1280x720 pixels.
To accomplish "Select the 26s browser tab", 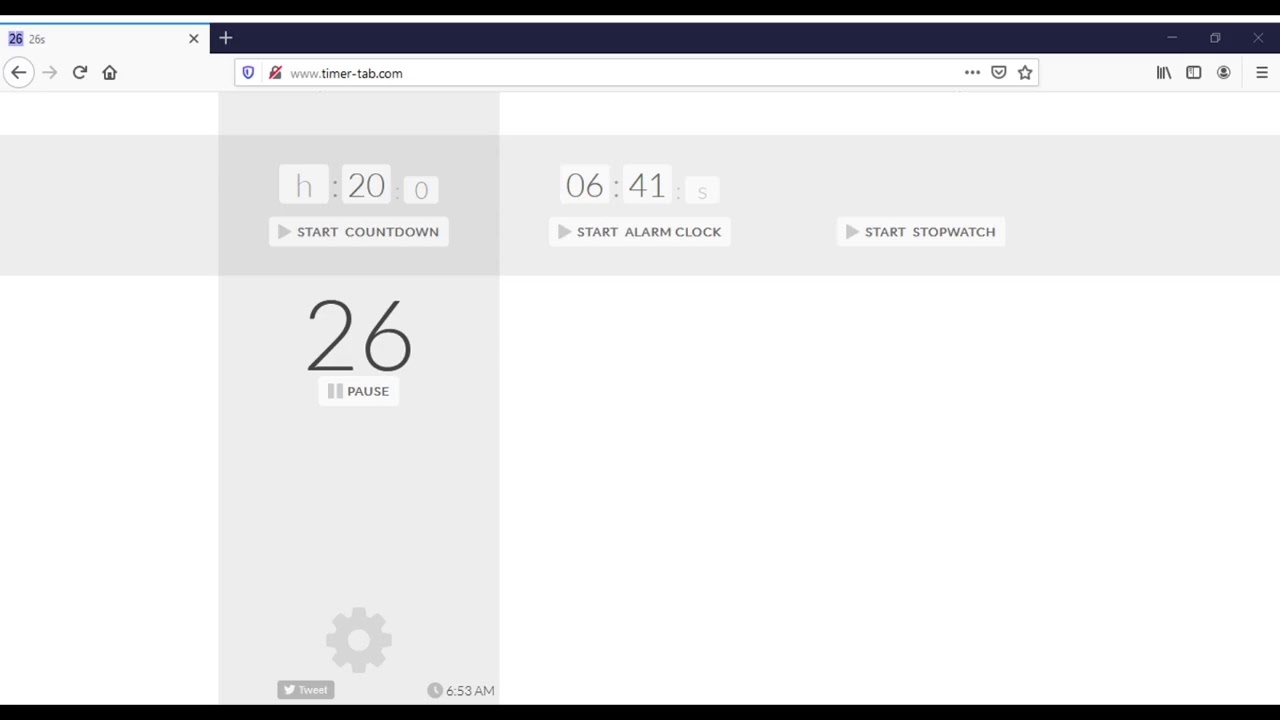I will [104, 39].
